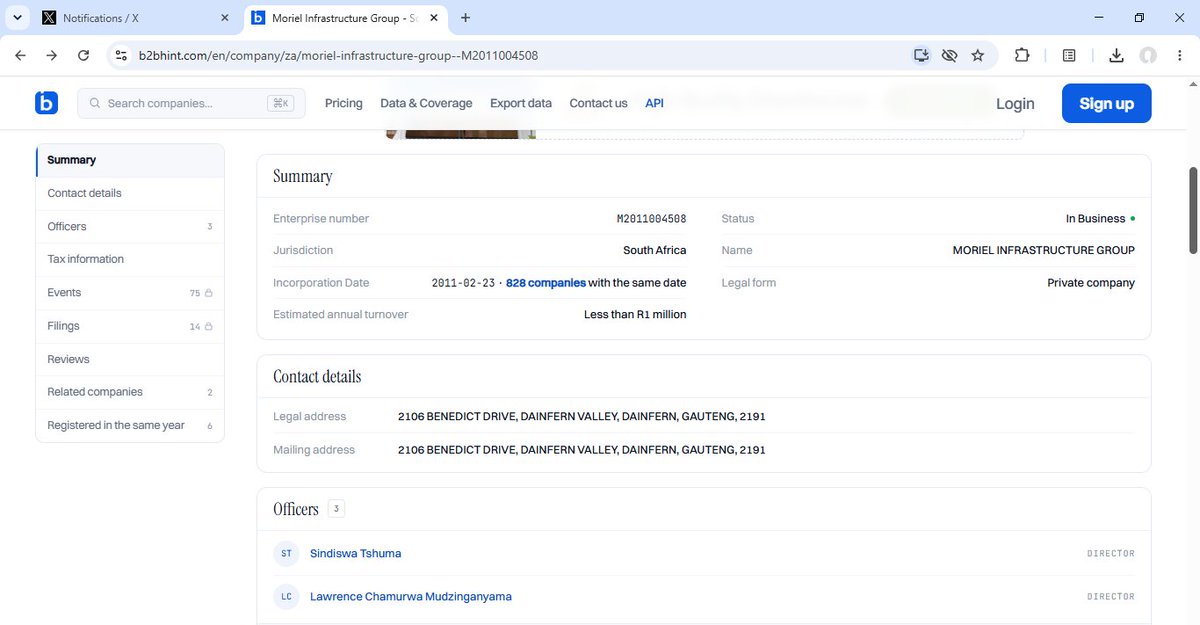Bookmark this page with the star icon
This screenshot has width=1200, height=625.
(x=978, y=56)
